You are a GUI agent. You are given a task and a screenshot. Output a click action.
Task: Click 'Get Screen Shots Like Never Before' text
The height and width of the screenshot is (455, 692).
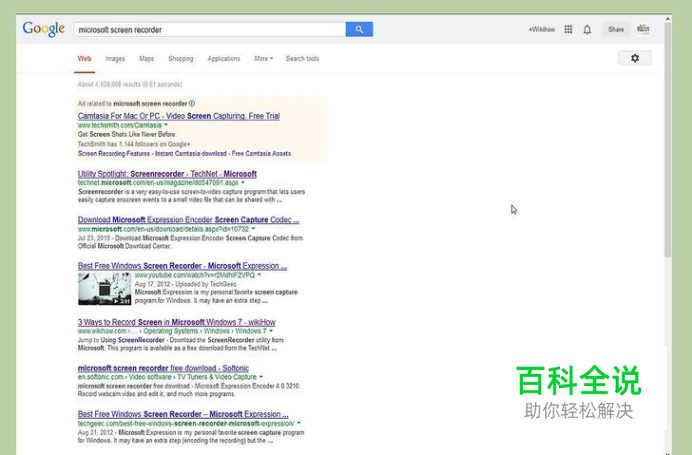[127, 134]
